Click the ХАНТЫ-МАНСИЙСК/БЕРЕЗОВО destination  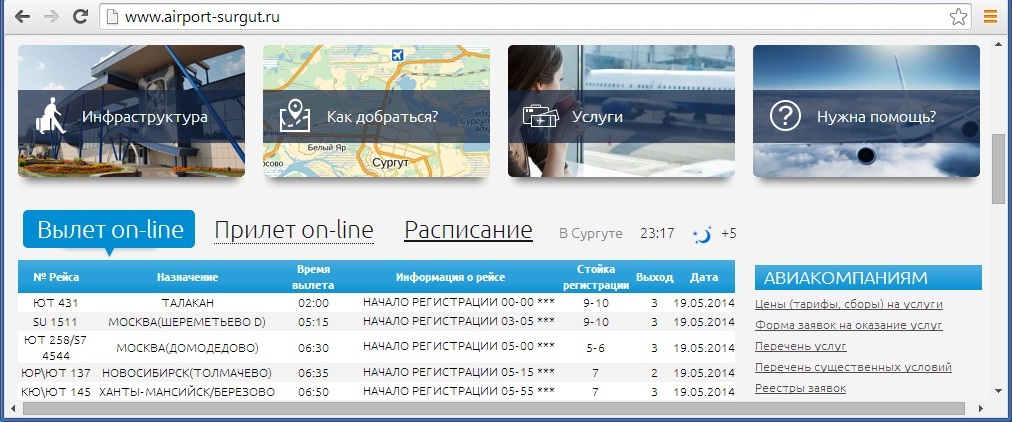click(187, 392)
